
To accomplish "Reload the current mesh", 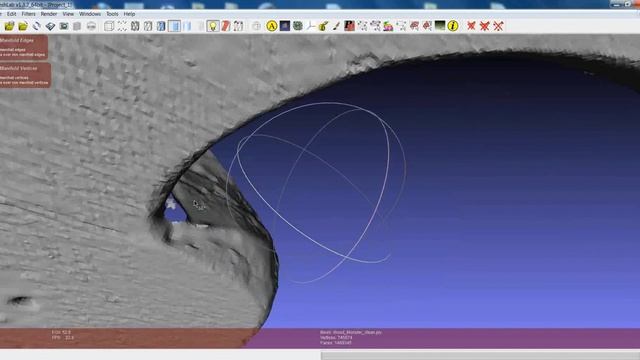I will [x=36, y=26].
